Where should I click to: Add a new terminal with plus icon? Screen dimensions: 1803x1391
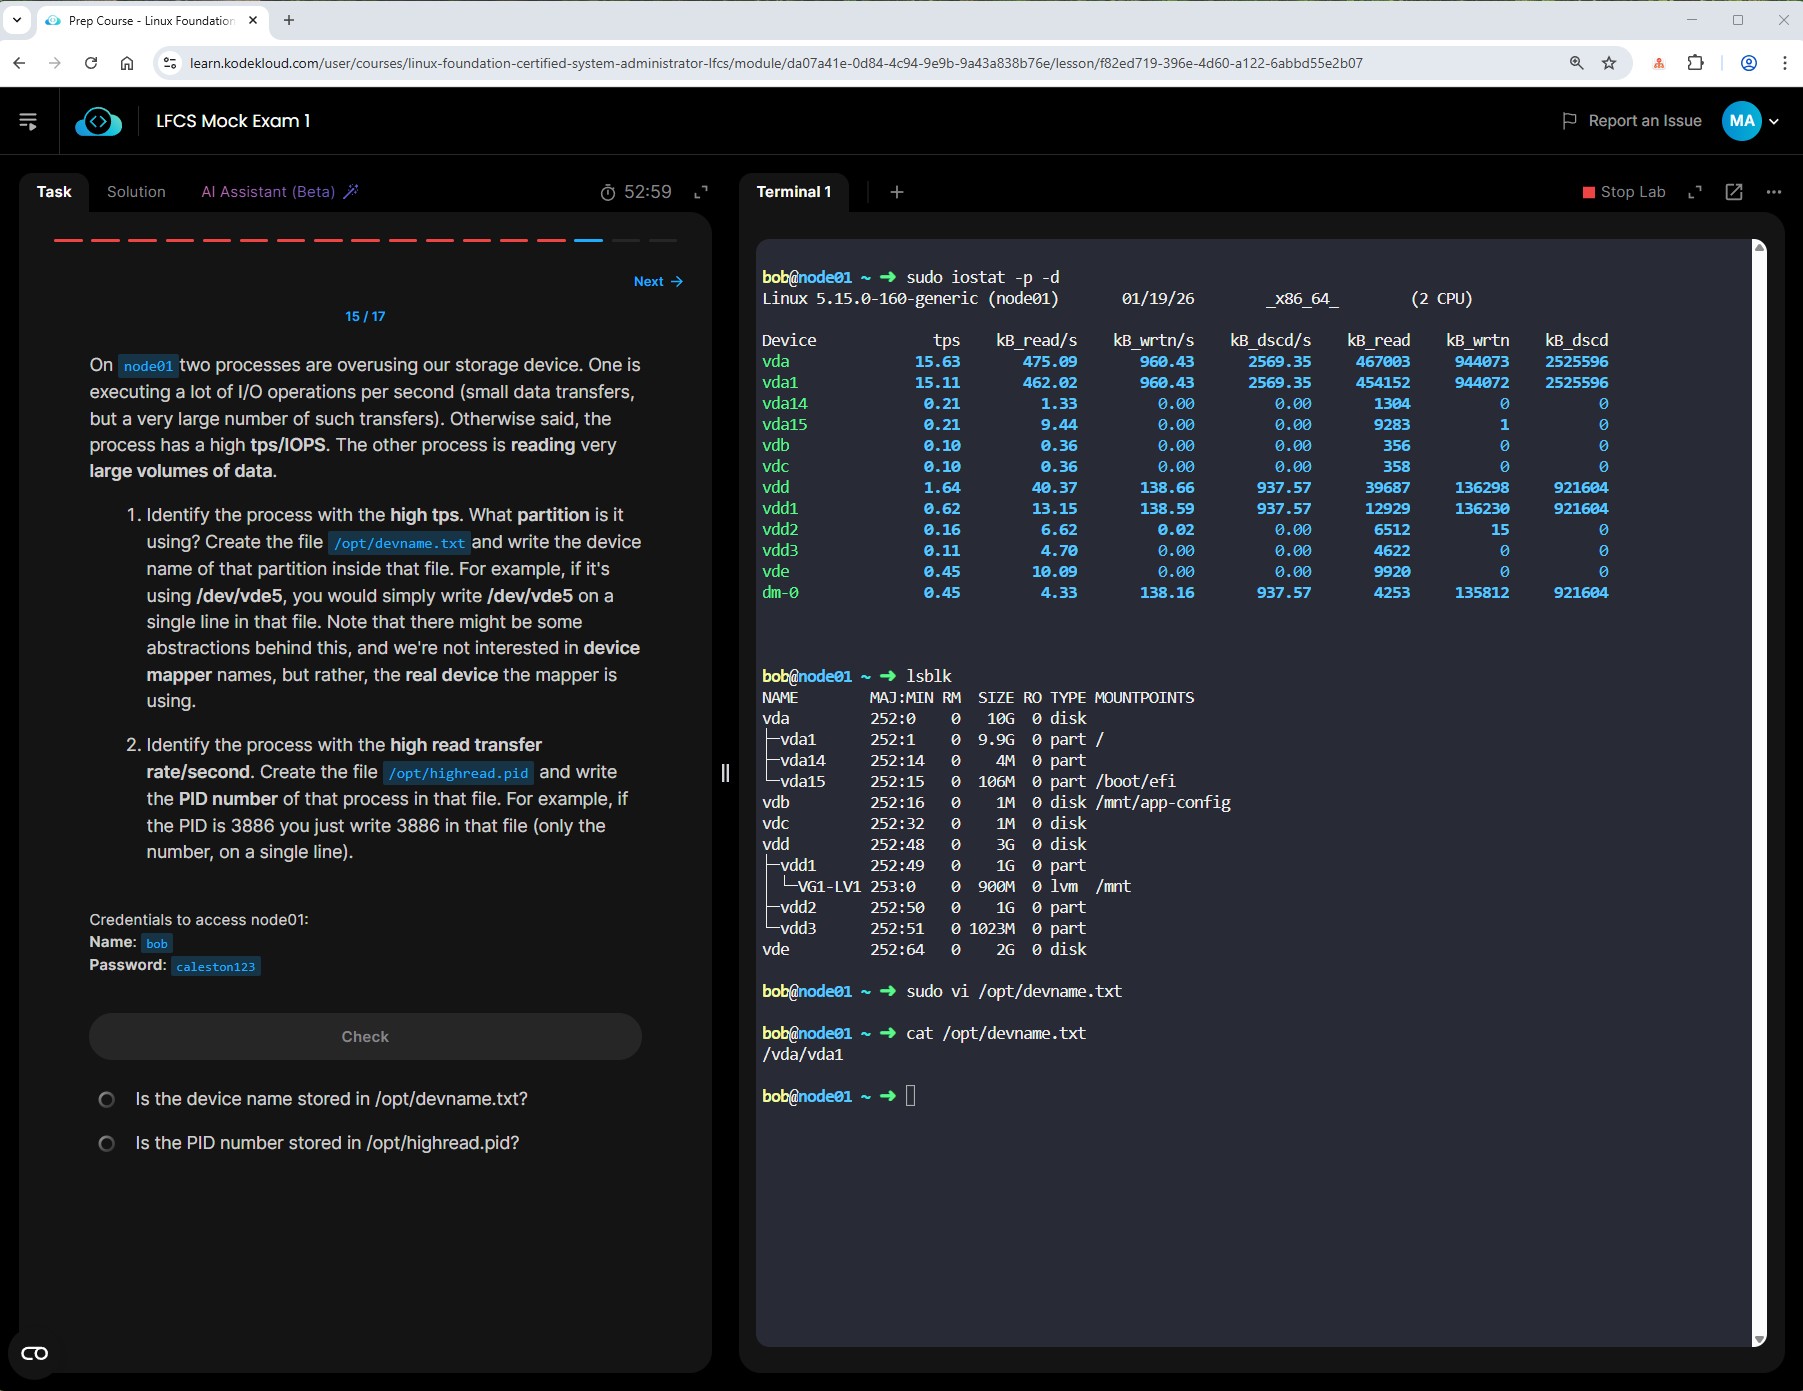click(897, 192)
